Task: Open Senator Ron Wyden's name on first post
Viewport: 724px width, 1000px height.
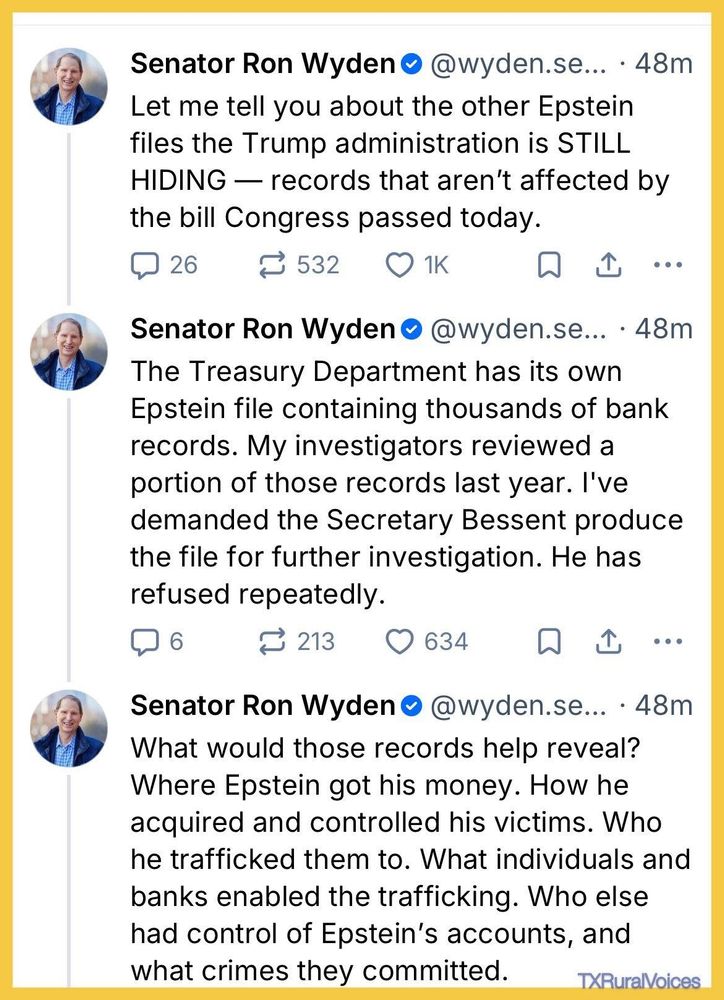Action: click(263, 64)
